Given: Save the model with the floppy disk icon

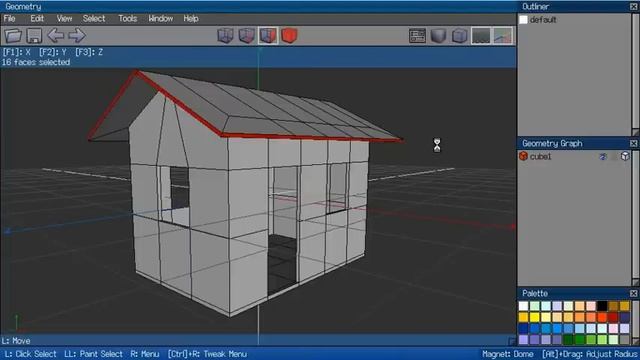Looking at the screenshot, I should [34, 36].
